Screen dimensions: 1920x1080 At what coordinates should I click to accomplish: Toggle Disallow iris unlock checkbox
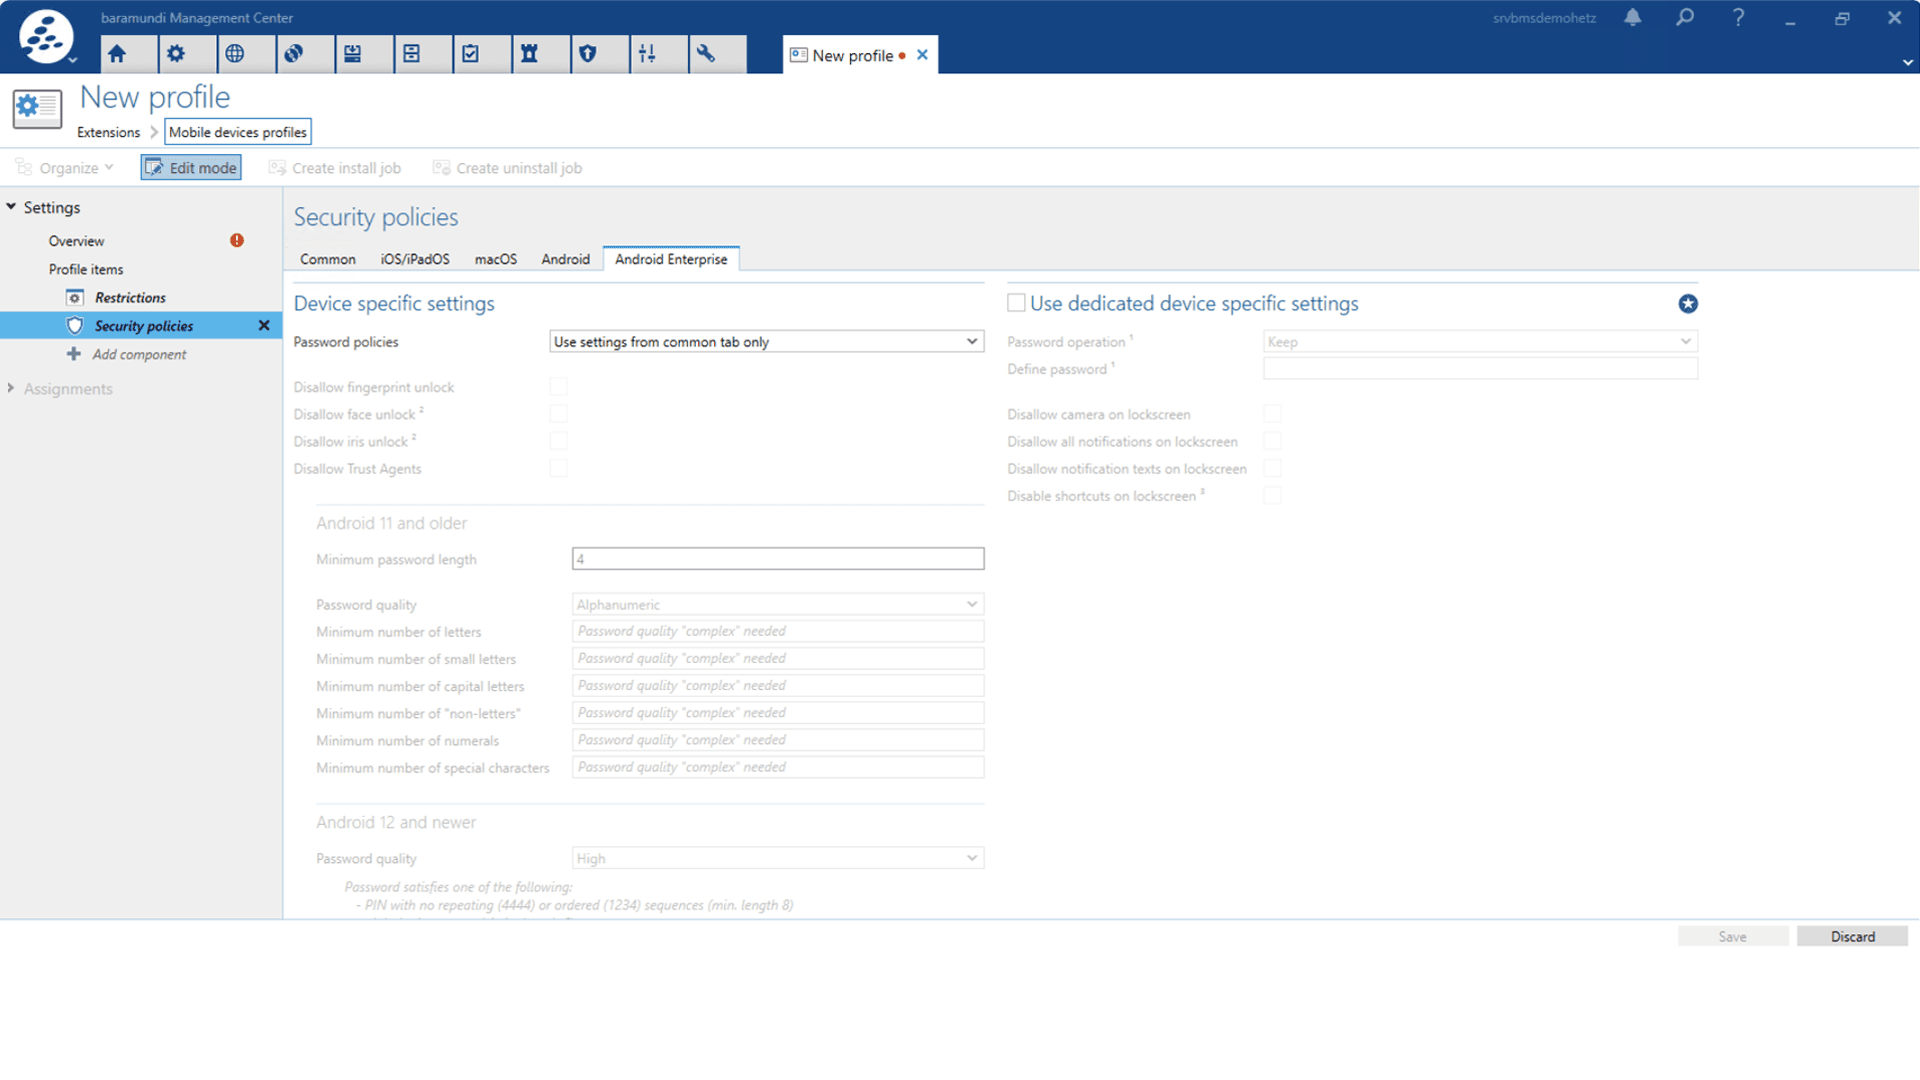coord(558,441)
